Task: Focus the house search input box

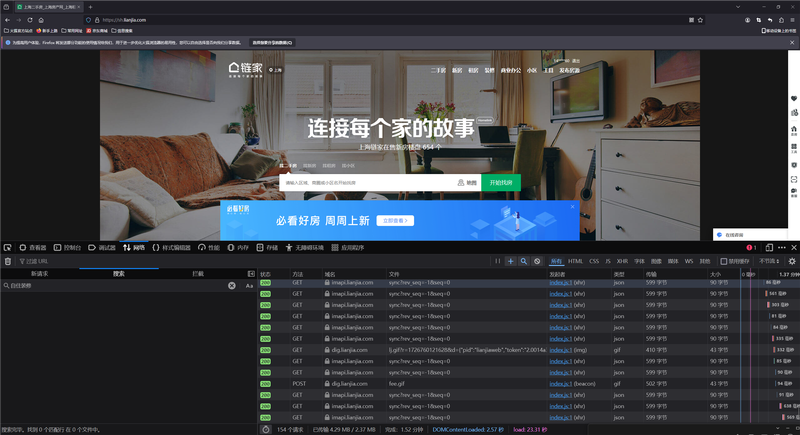Action: click(366, 183)
